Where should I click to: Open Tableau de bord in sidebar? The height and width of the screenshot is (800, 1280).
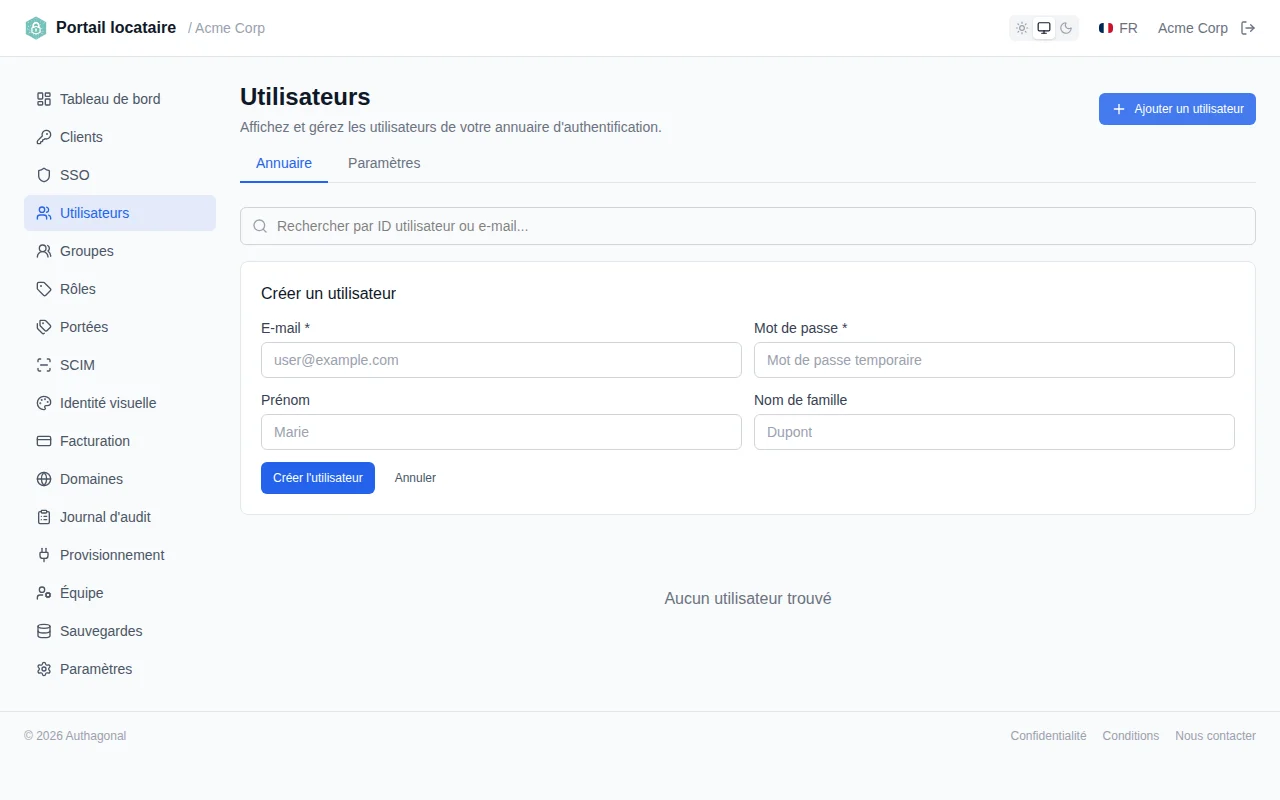(x=120, y=99)
